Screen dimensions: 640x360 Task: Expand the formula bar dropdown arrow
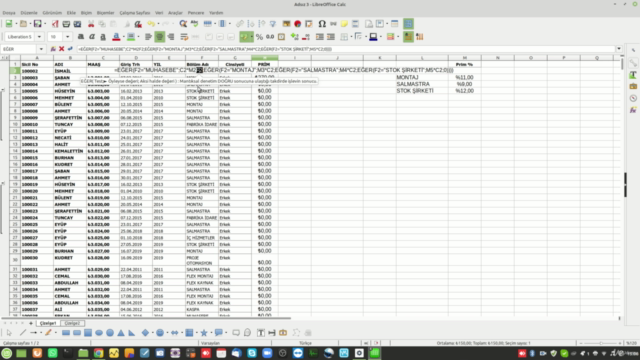pos(619,49)
